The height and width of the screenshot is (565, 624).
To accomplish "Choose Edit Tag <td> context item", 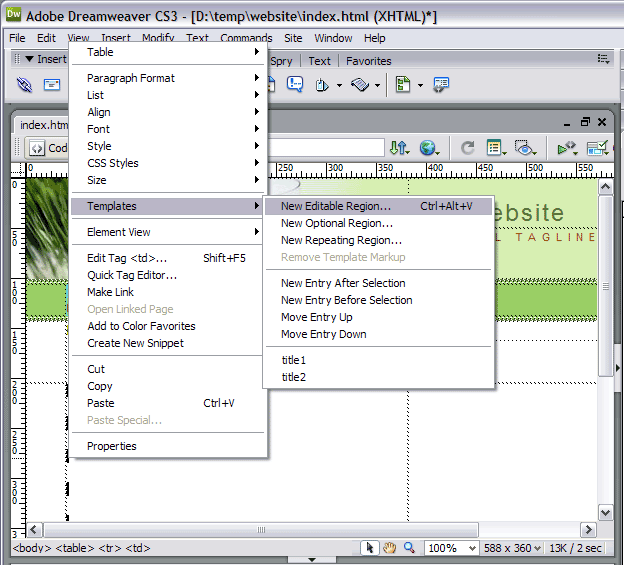I will click(x=168, y=258).
